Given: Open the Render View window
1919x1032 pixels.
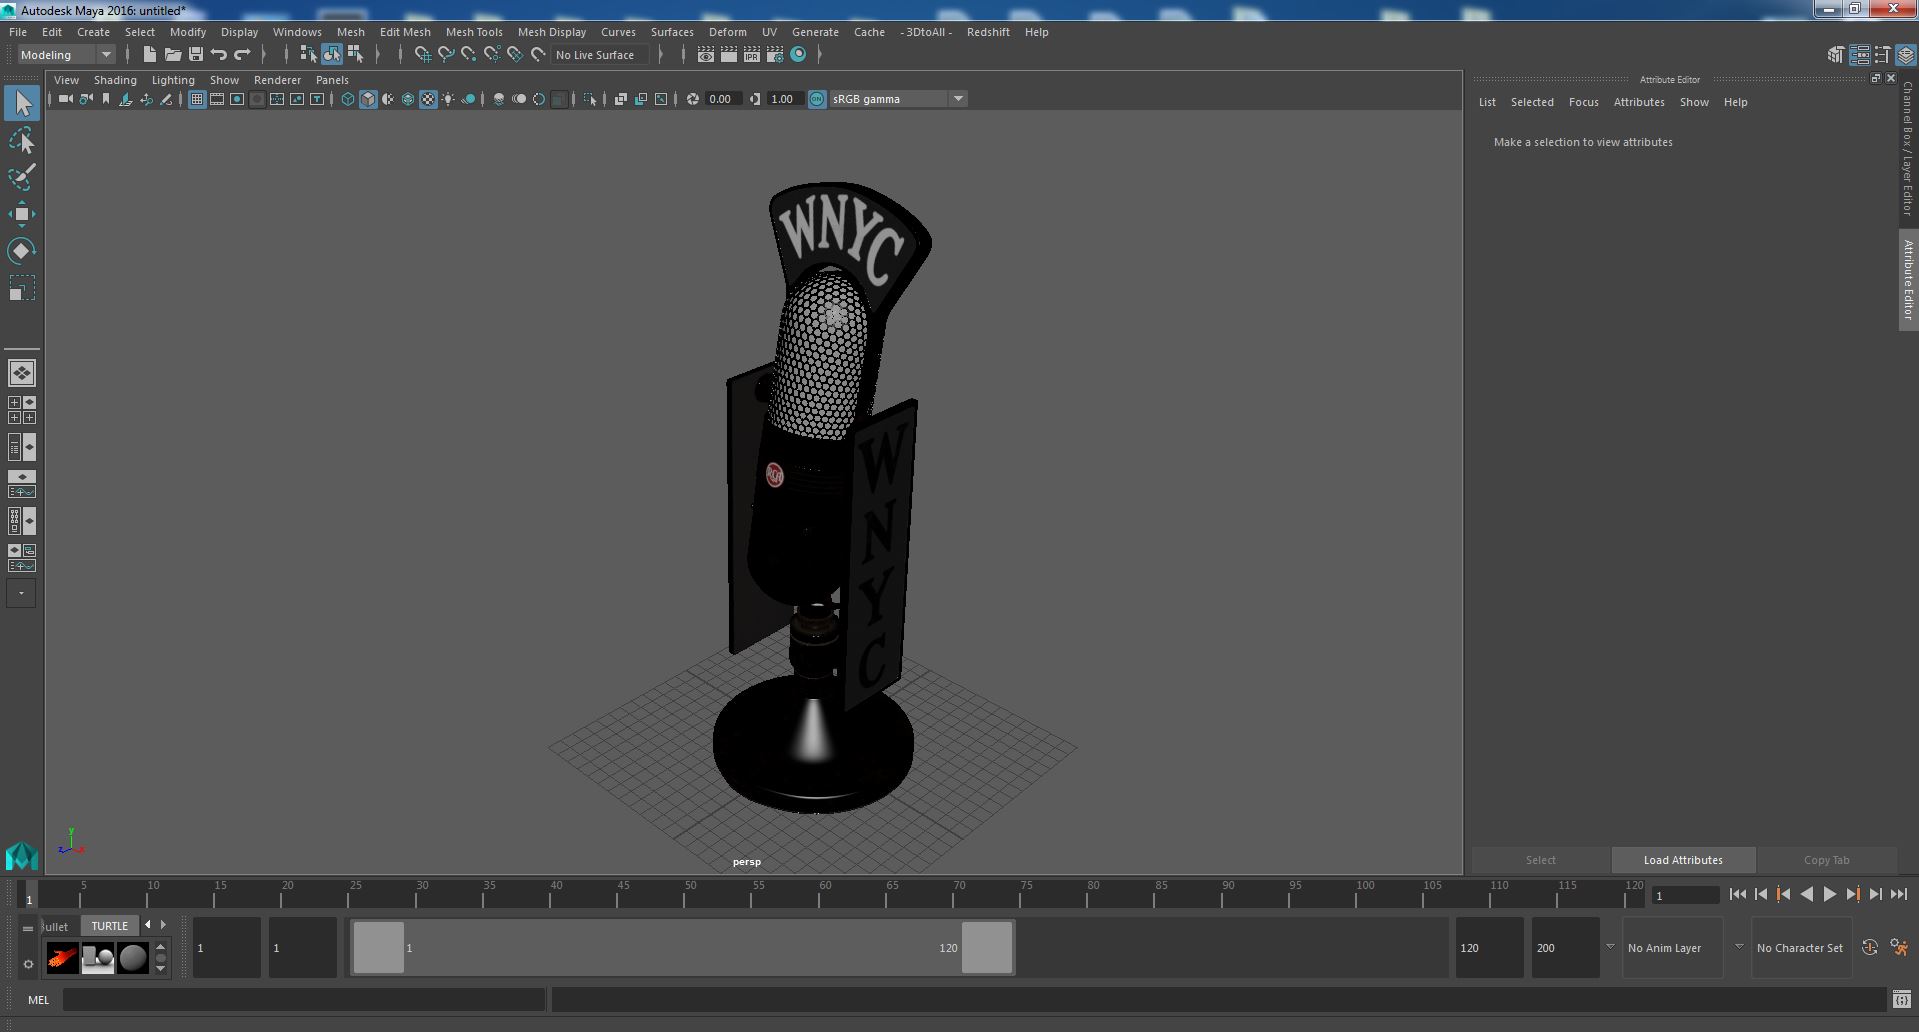Looking at the screenshot, I should [706, 55].
